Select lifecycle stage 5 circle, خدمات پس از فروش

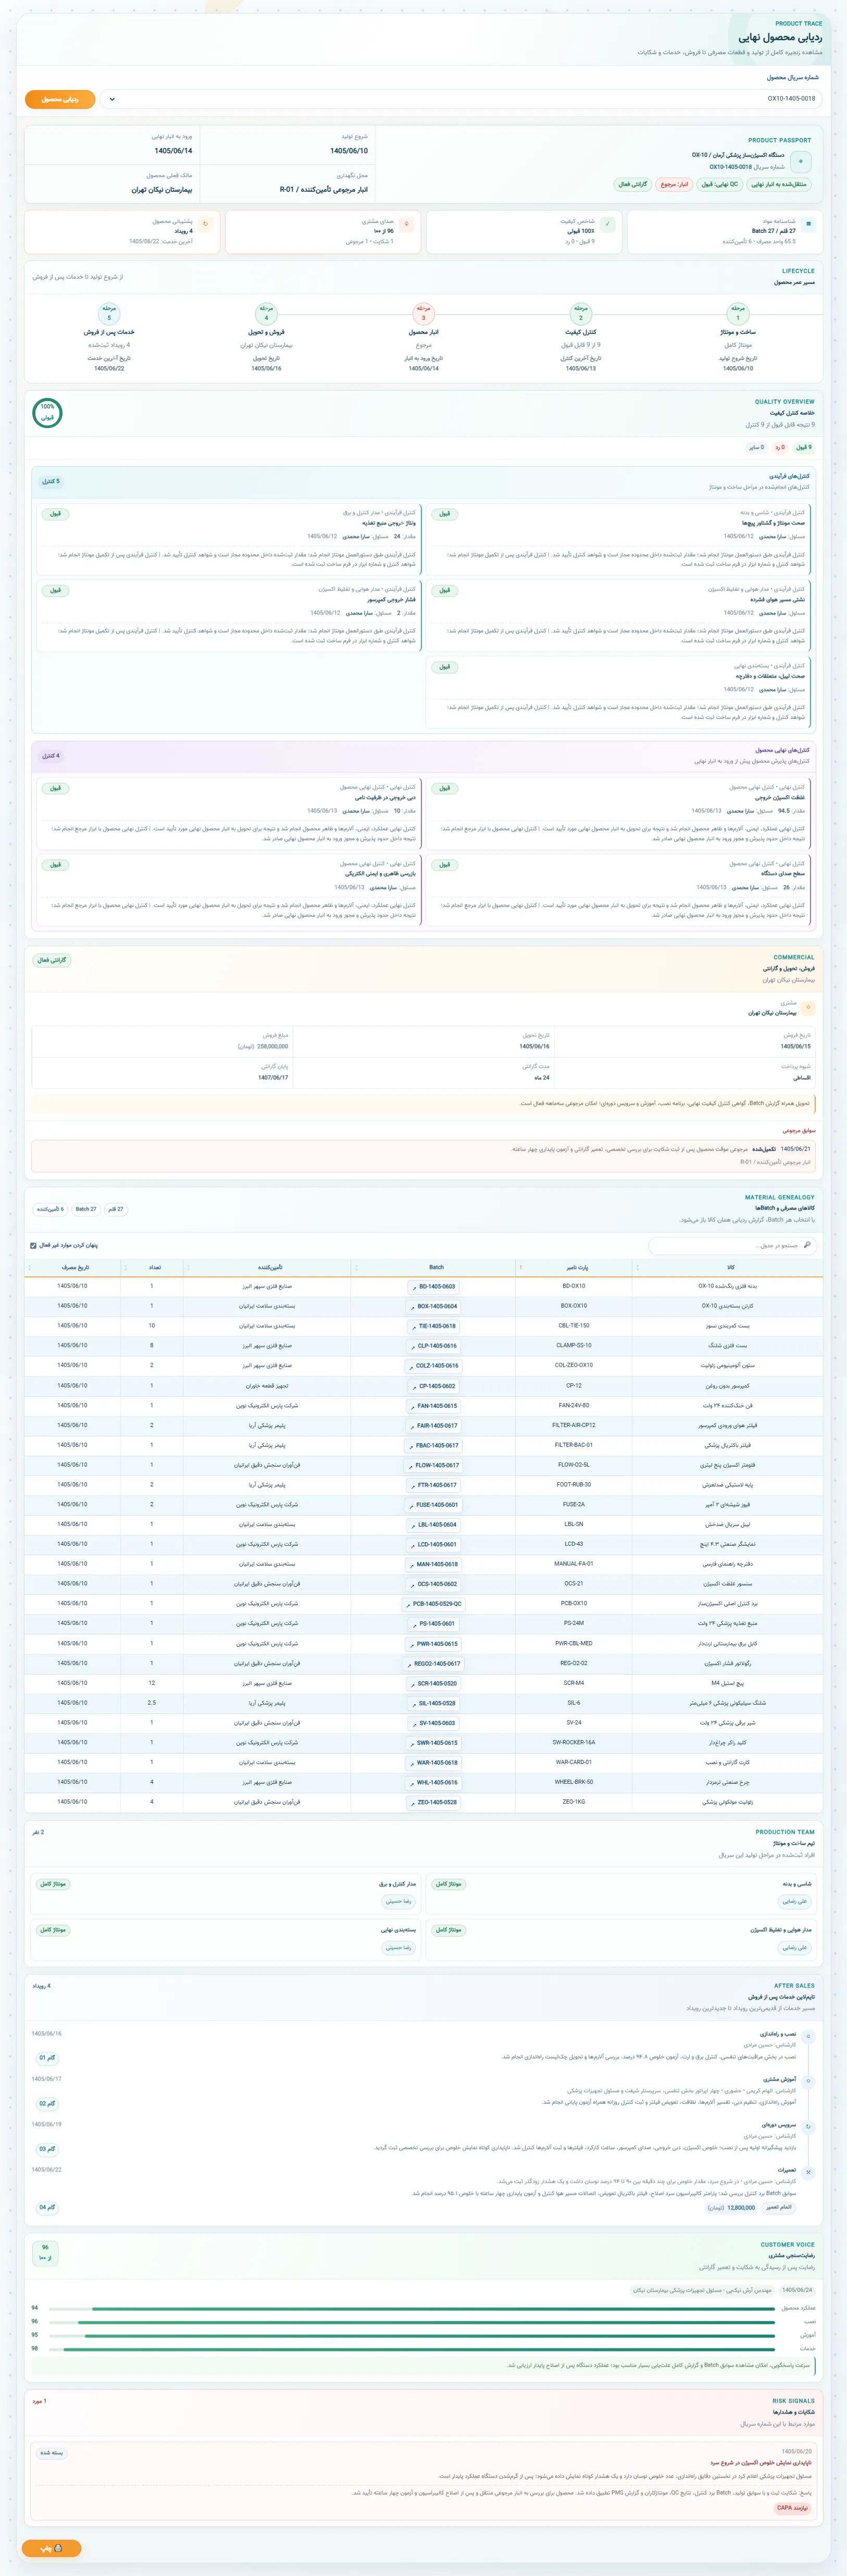[x=109, y=314]
